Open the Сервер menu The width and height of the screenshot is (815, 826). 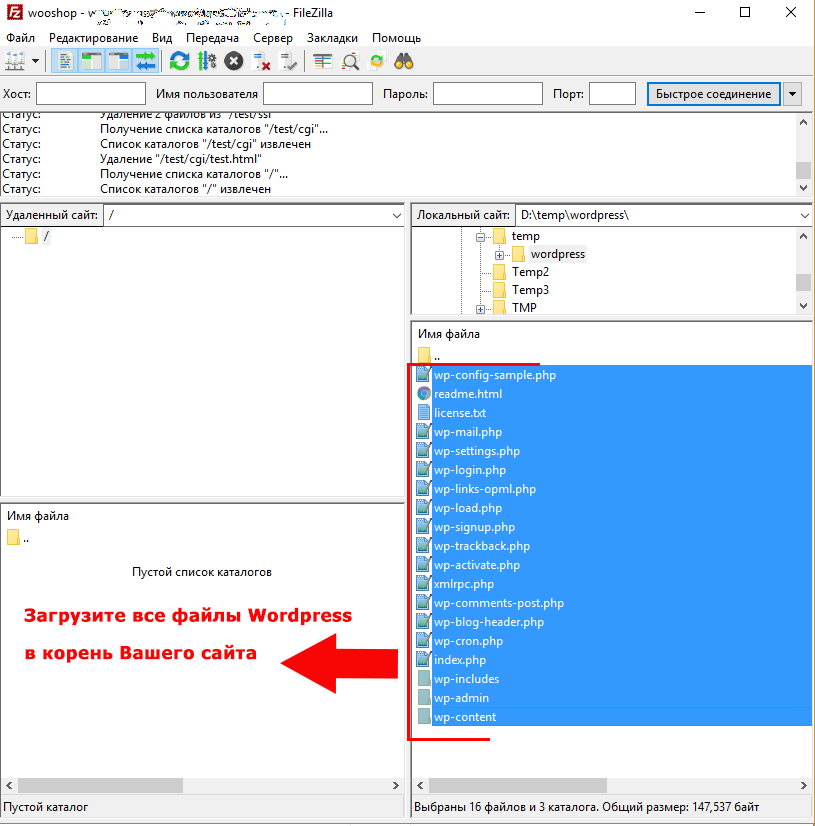click(x=272, y=38)
